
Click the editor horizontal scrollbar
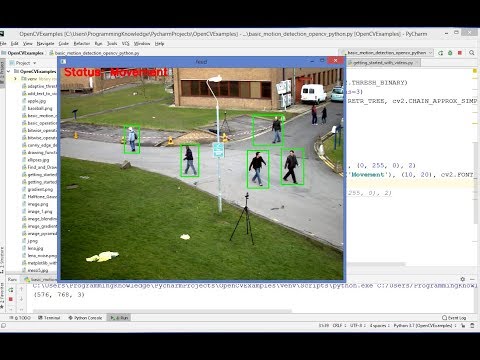pyautogui.click(x=376, y=264)
